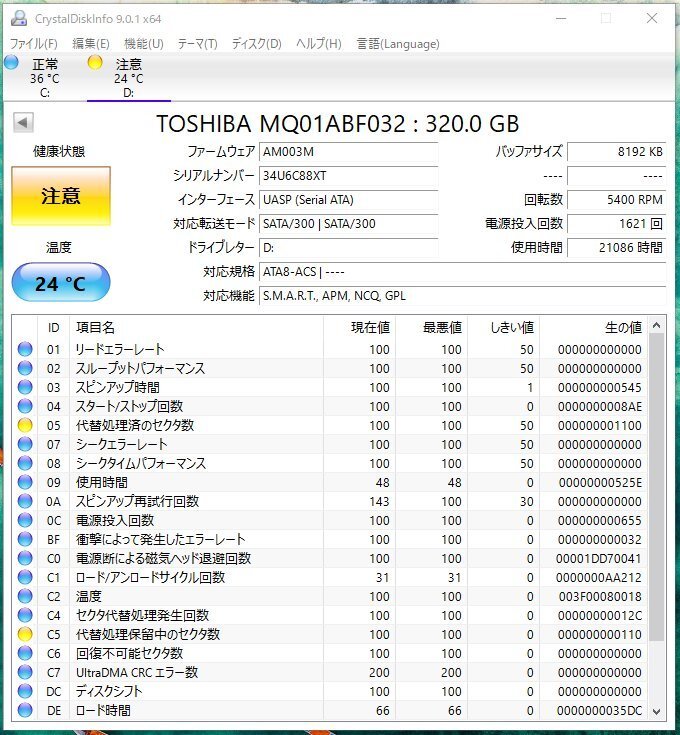Viewport: 680px width, 735px height.
Task: Click the blue status icon for ID C2
Action: point(25,596)
